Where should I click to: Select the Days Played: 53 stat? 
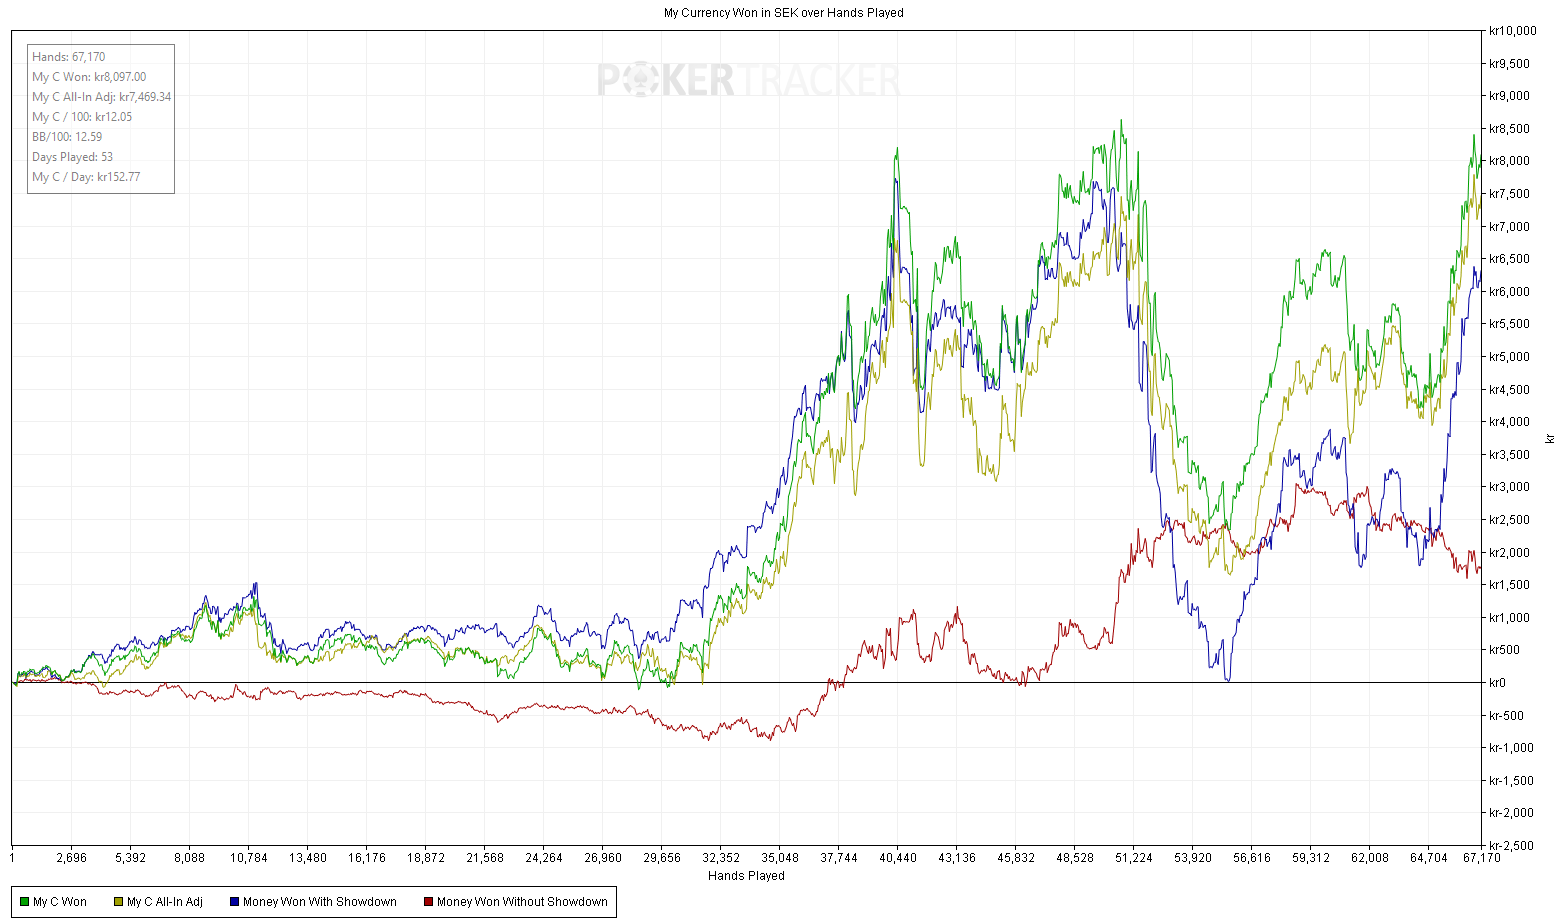tap(72, 157)
